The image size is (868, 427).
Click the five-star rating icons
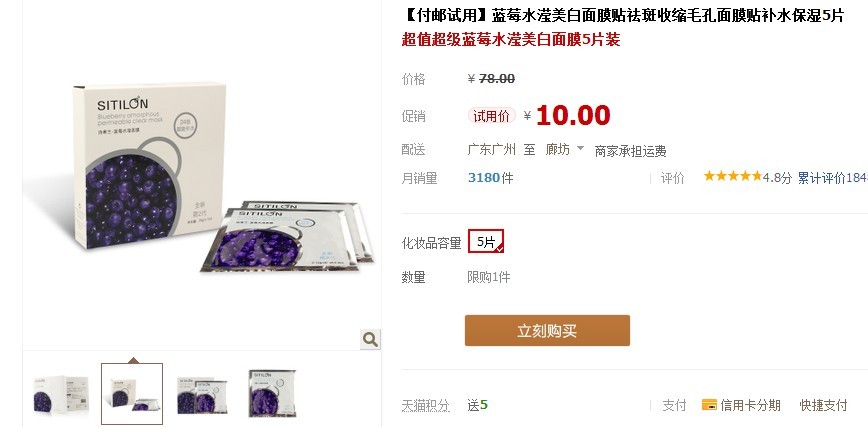[x=733, y=177]
